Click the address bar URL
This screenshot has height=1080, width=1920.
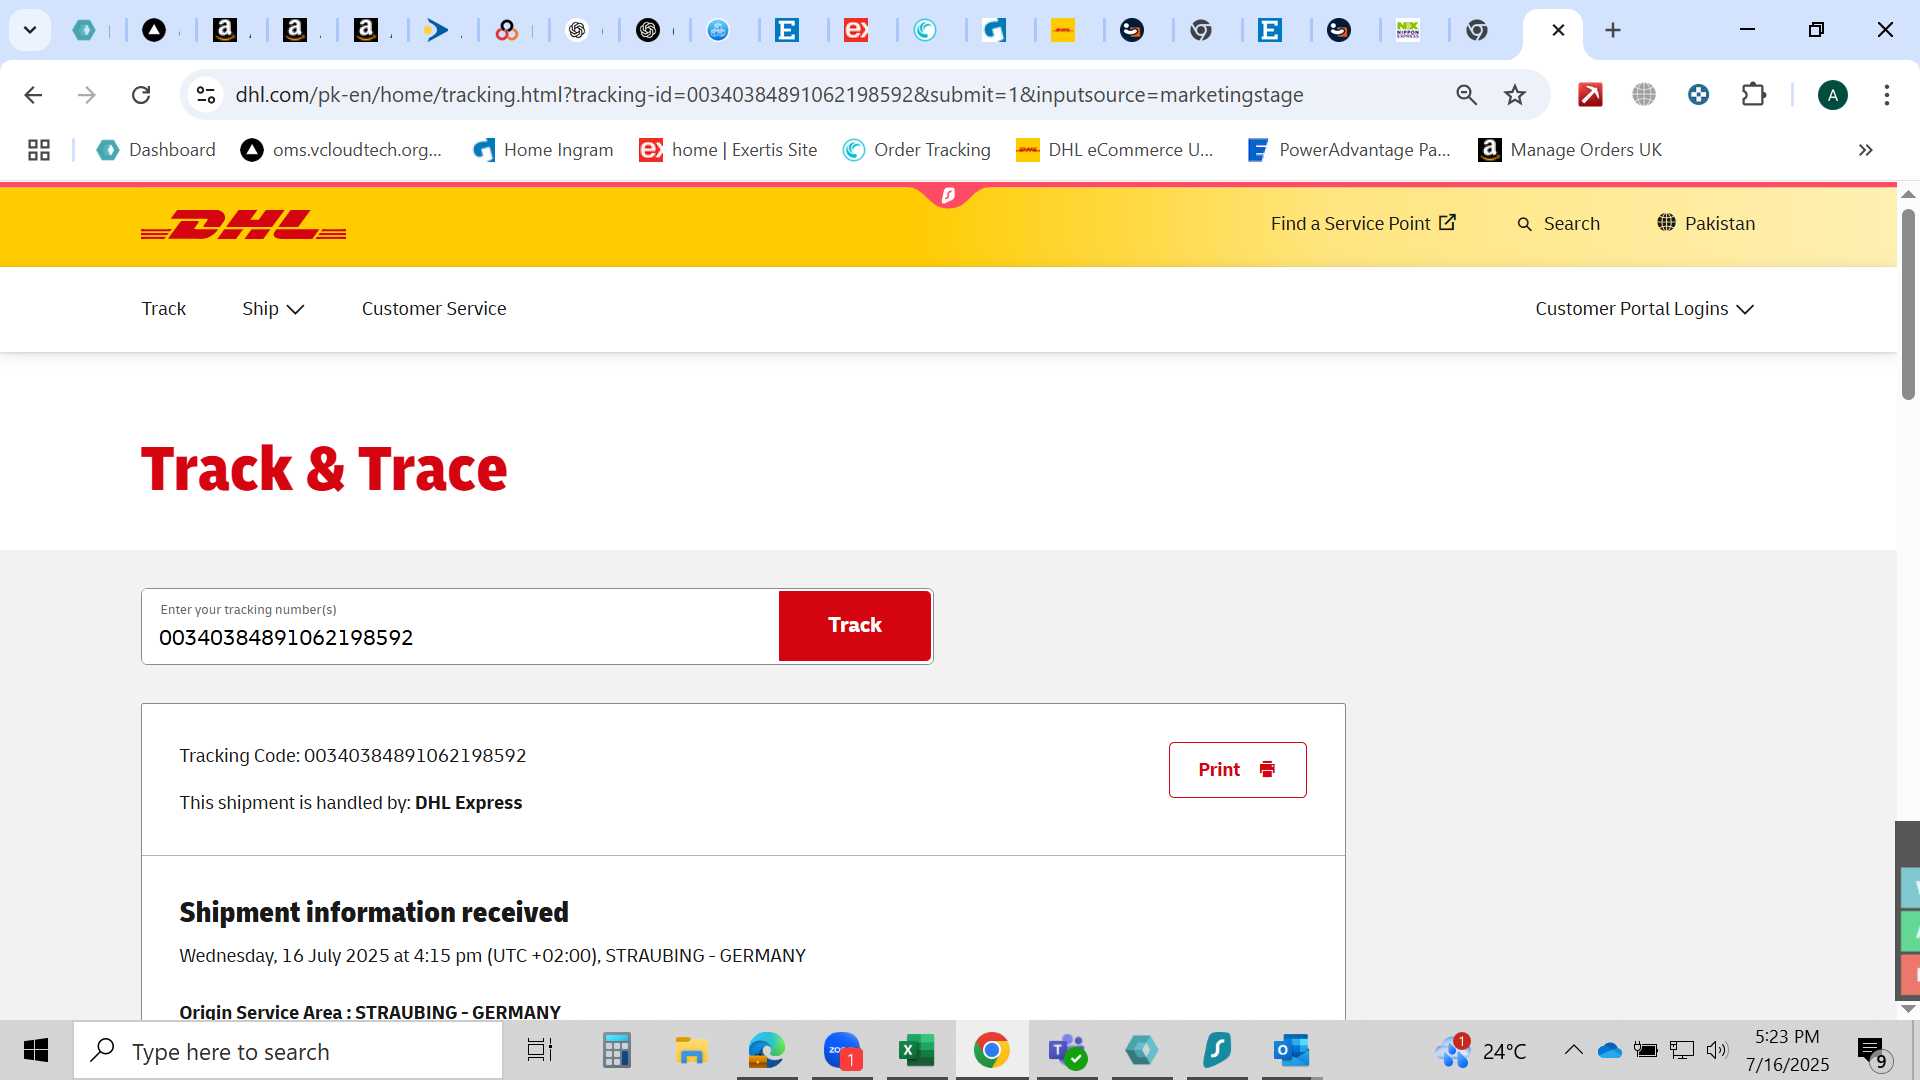tap(769, 95)
